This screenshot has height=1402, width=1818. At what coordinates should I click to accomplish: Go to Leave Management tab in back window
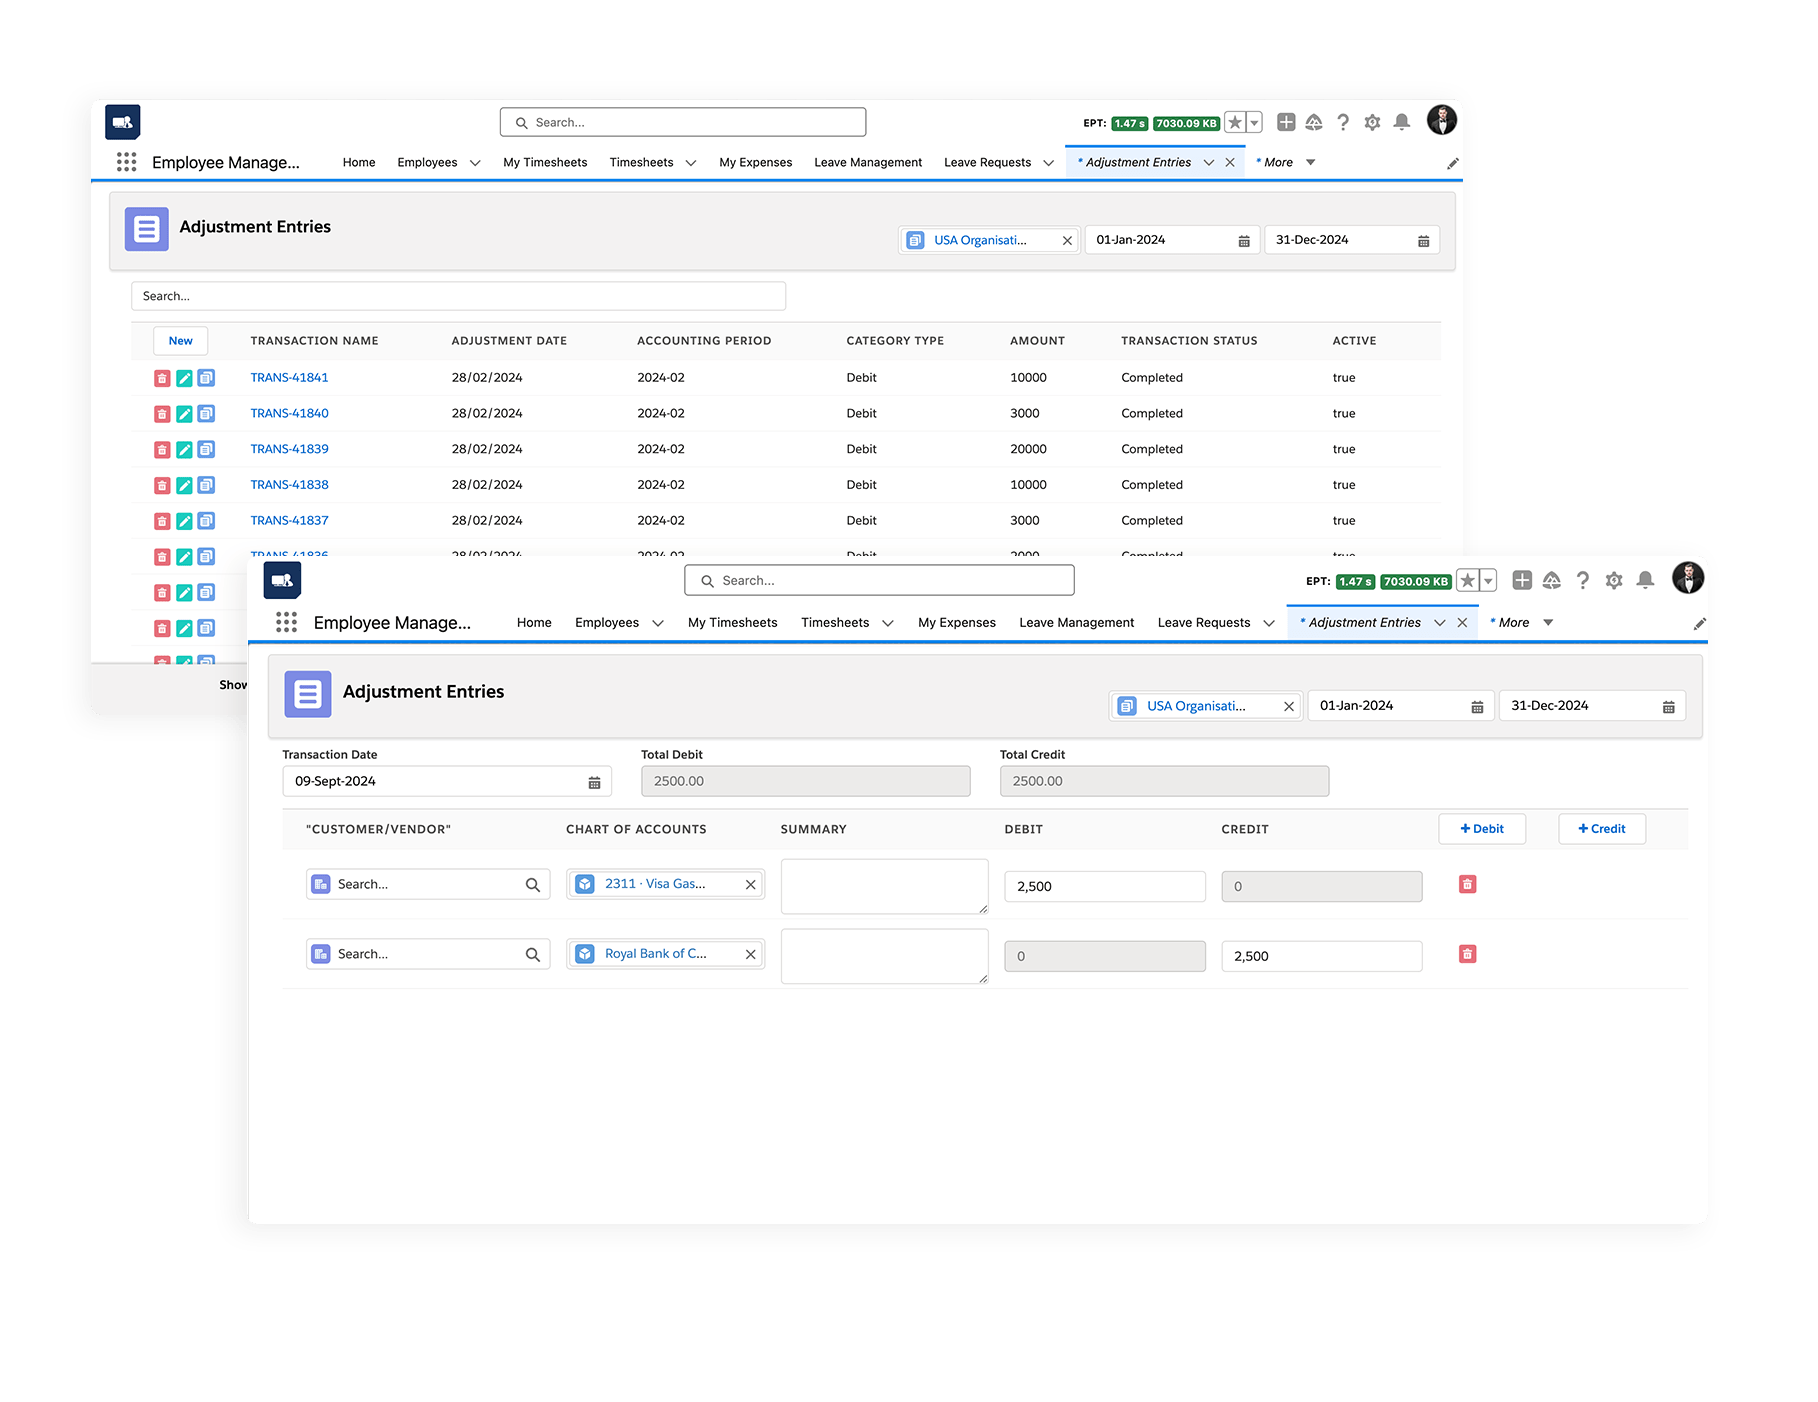(867, 162)
